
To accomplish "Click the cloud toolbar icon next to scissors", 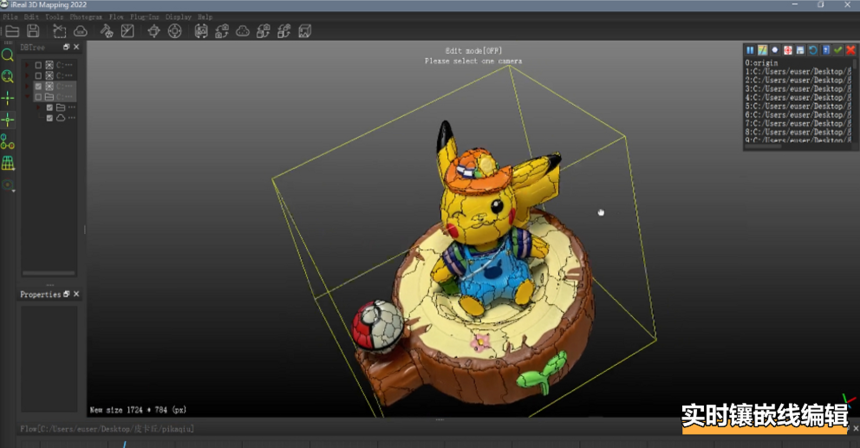I will pos(80,31).
